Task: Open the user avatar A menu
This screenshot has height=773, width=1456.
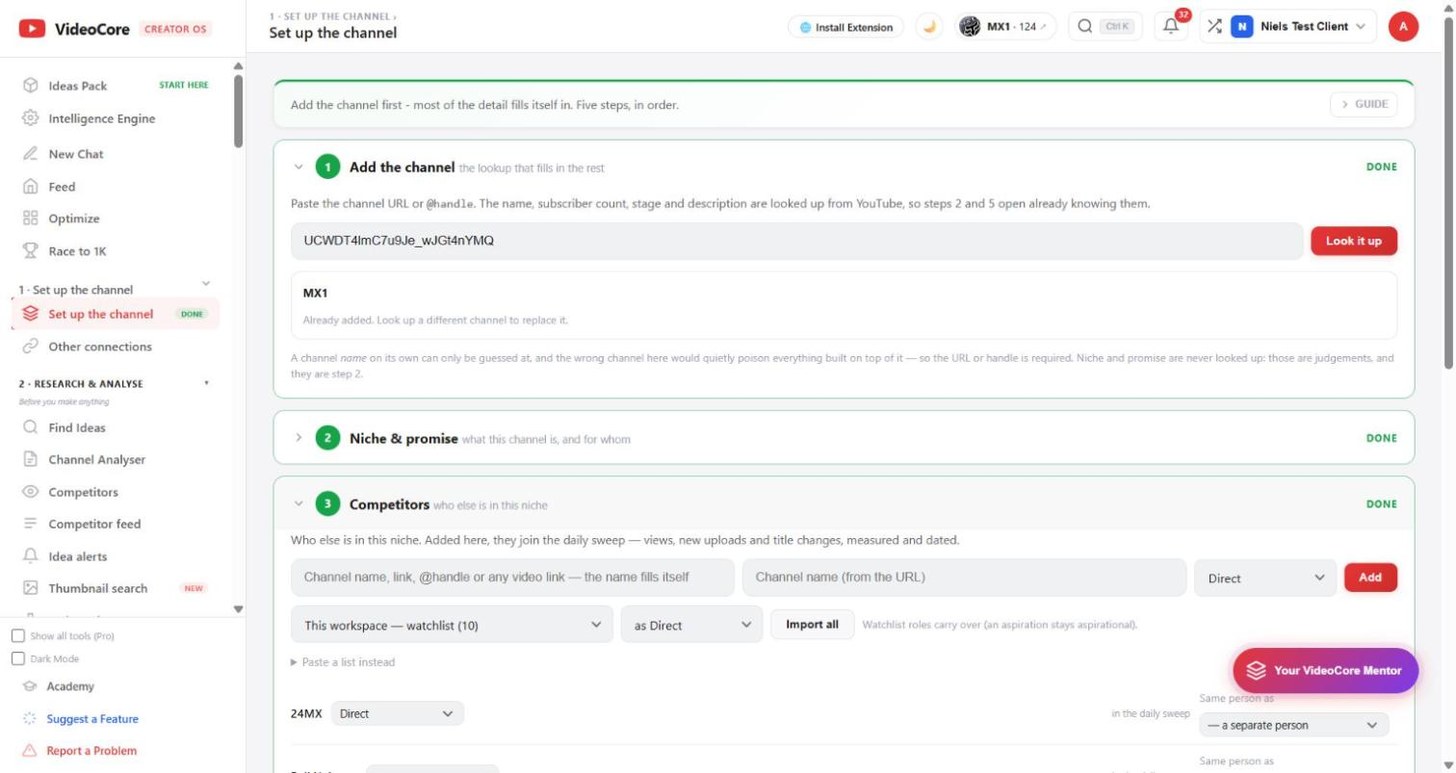Action: coord(1403,27)
